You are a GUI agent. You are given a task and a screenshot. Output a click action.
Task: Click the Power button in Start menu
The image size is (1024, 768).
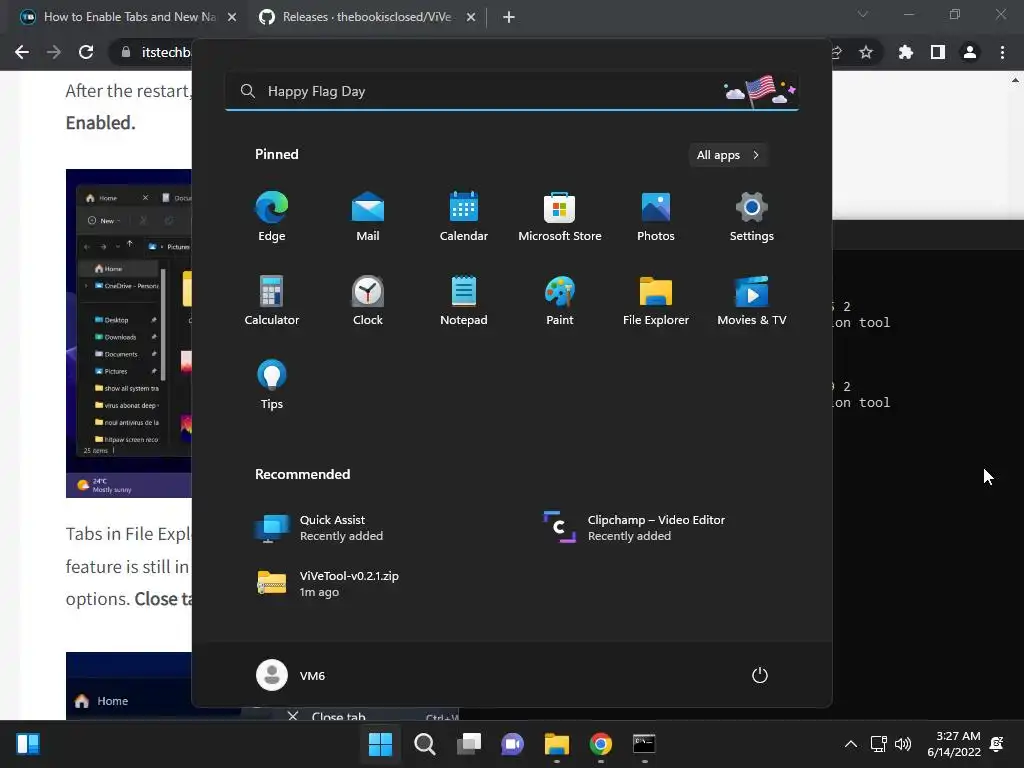tap(760, 675)
